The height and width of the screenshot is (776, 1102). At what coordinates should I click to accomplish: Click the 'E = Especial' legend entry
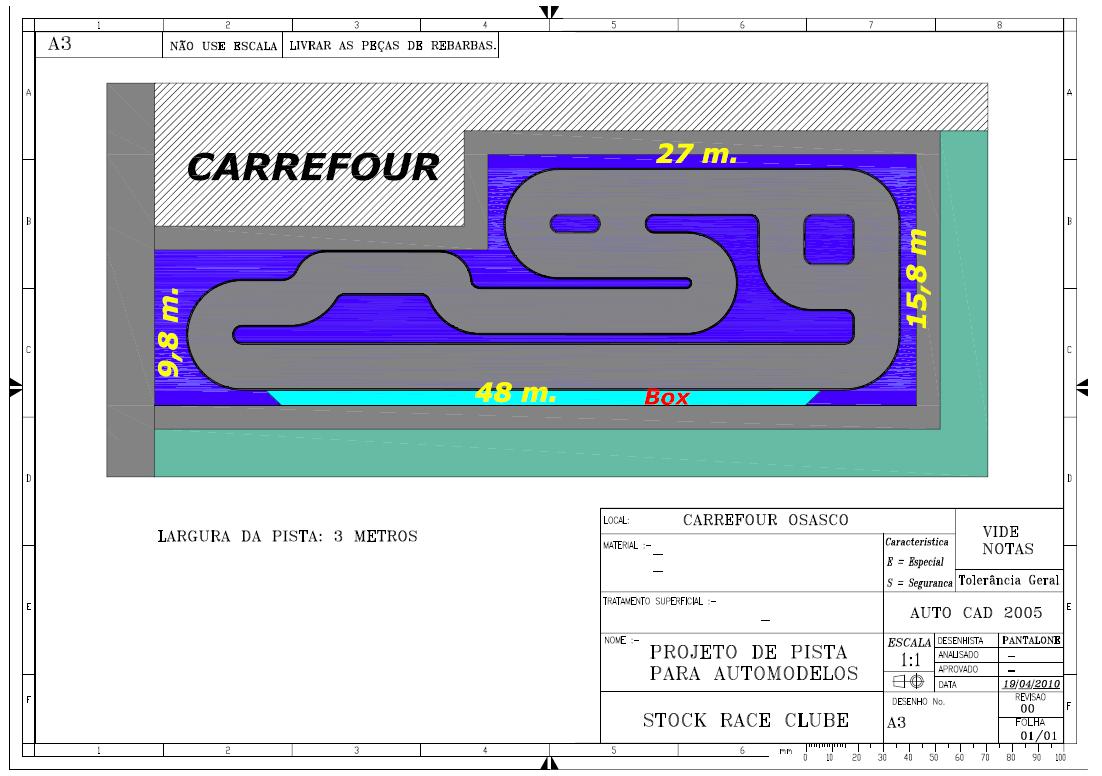(915, 562)
